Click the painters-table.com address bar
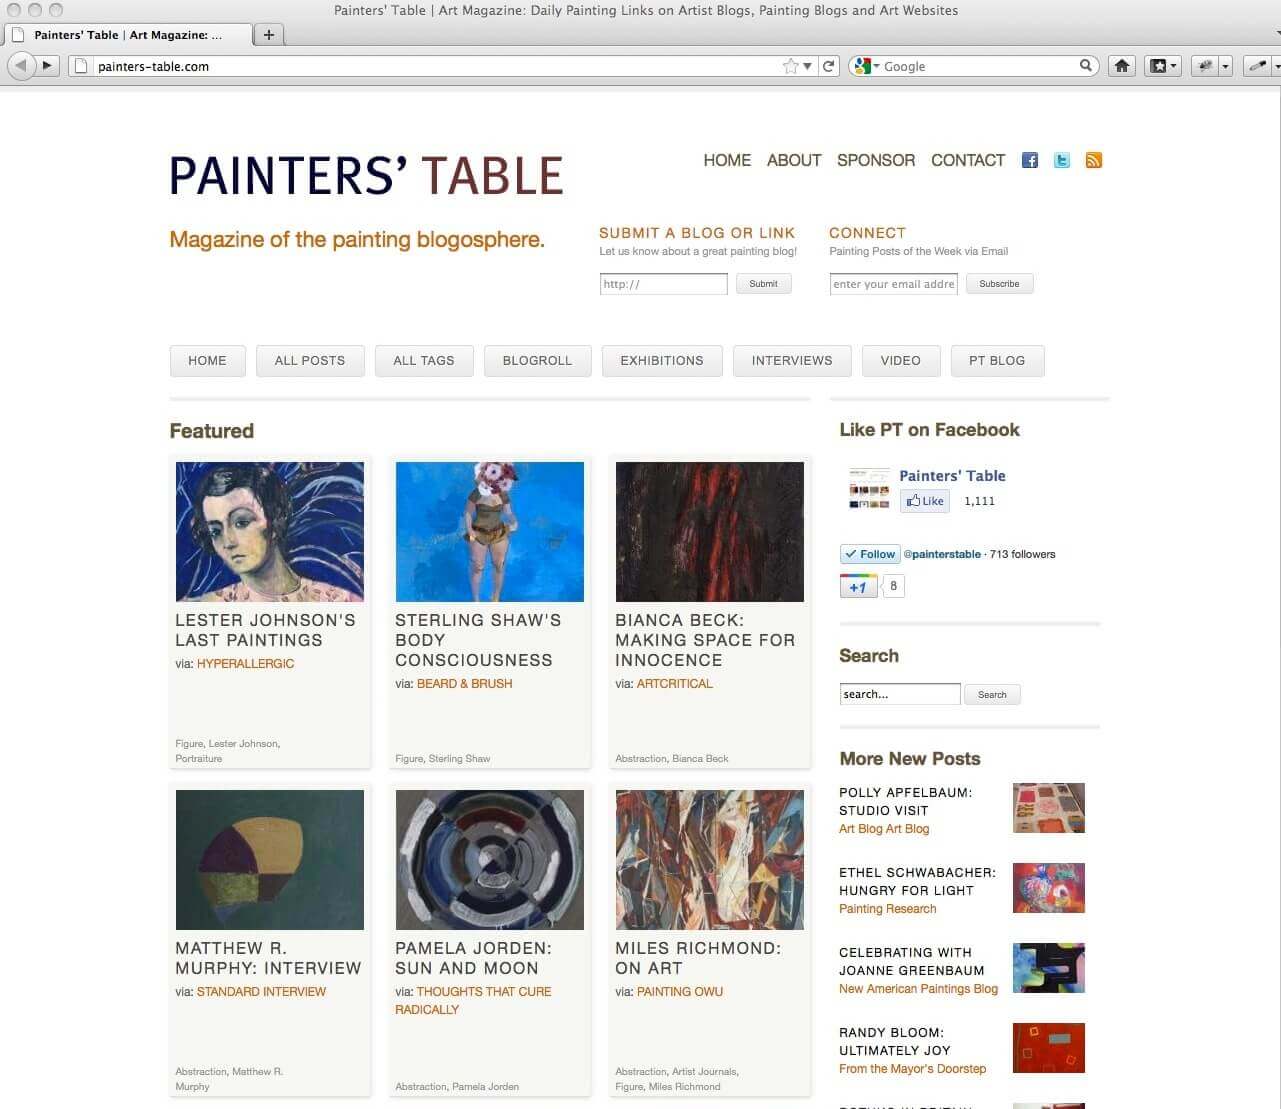The width and height of the screenshot is (1281, 1109). (x=438, y=66)
